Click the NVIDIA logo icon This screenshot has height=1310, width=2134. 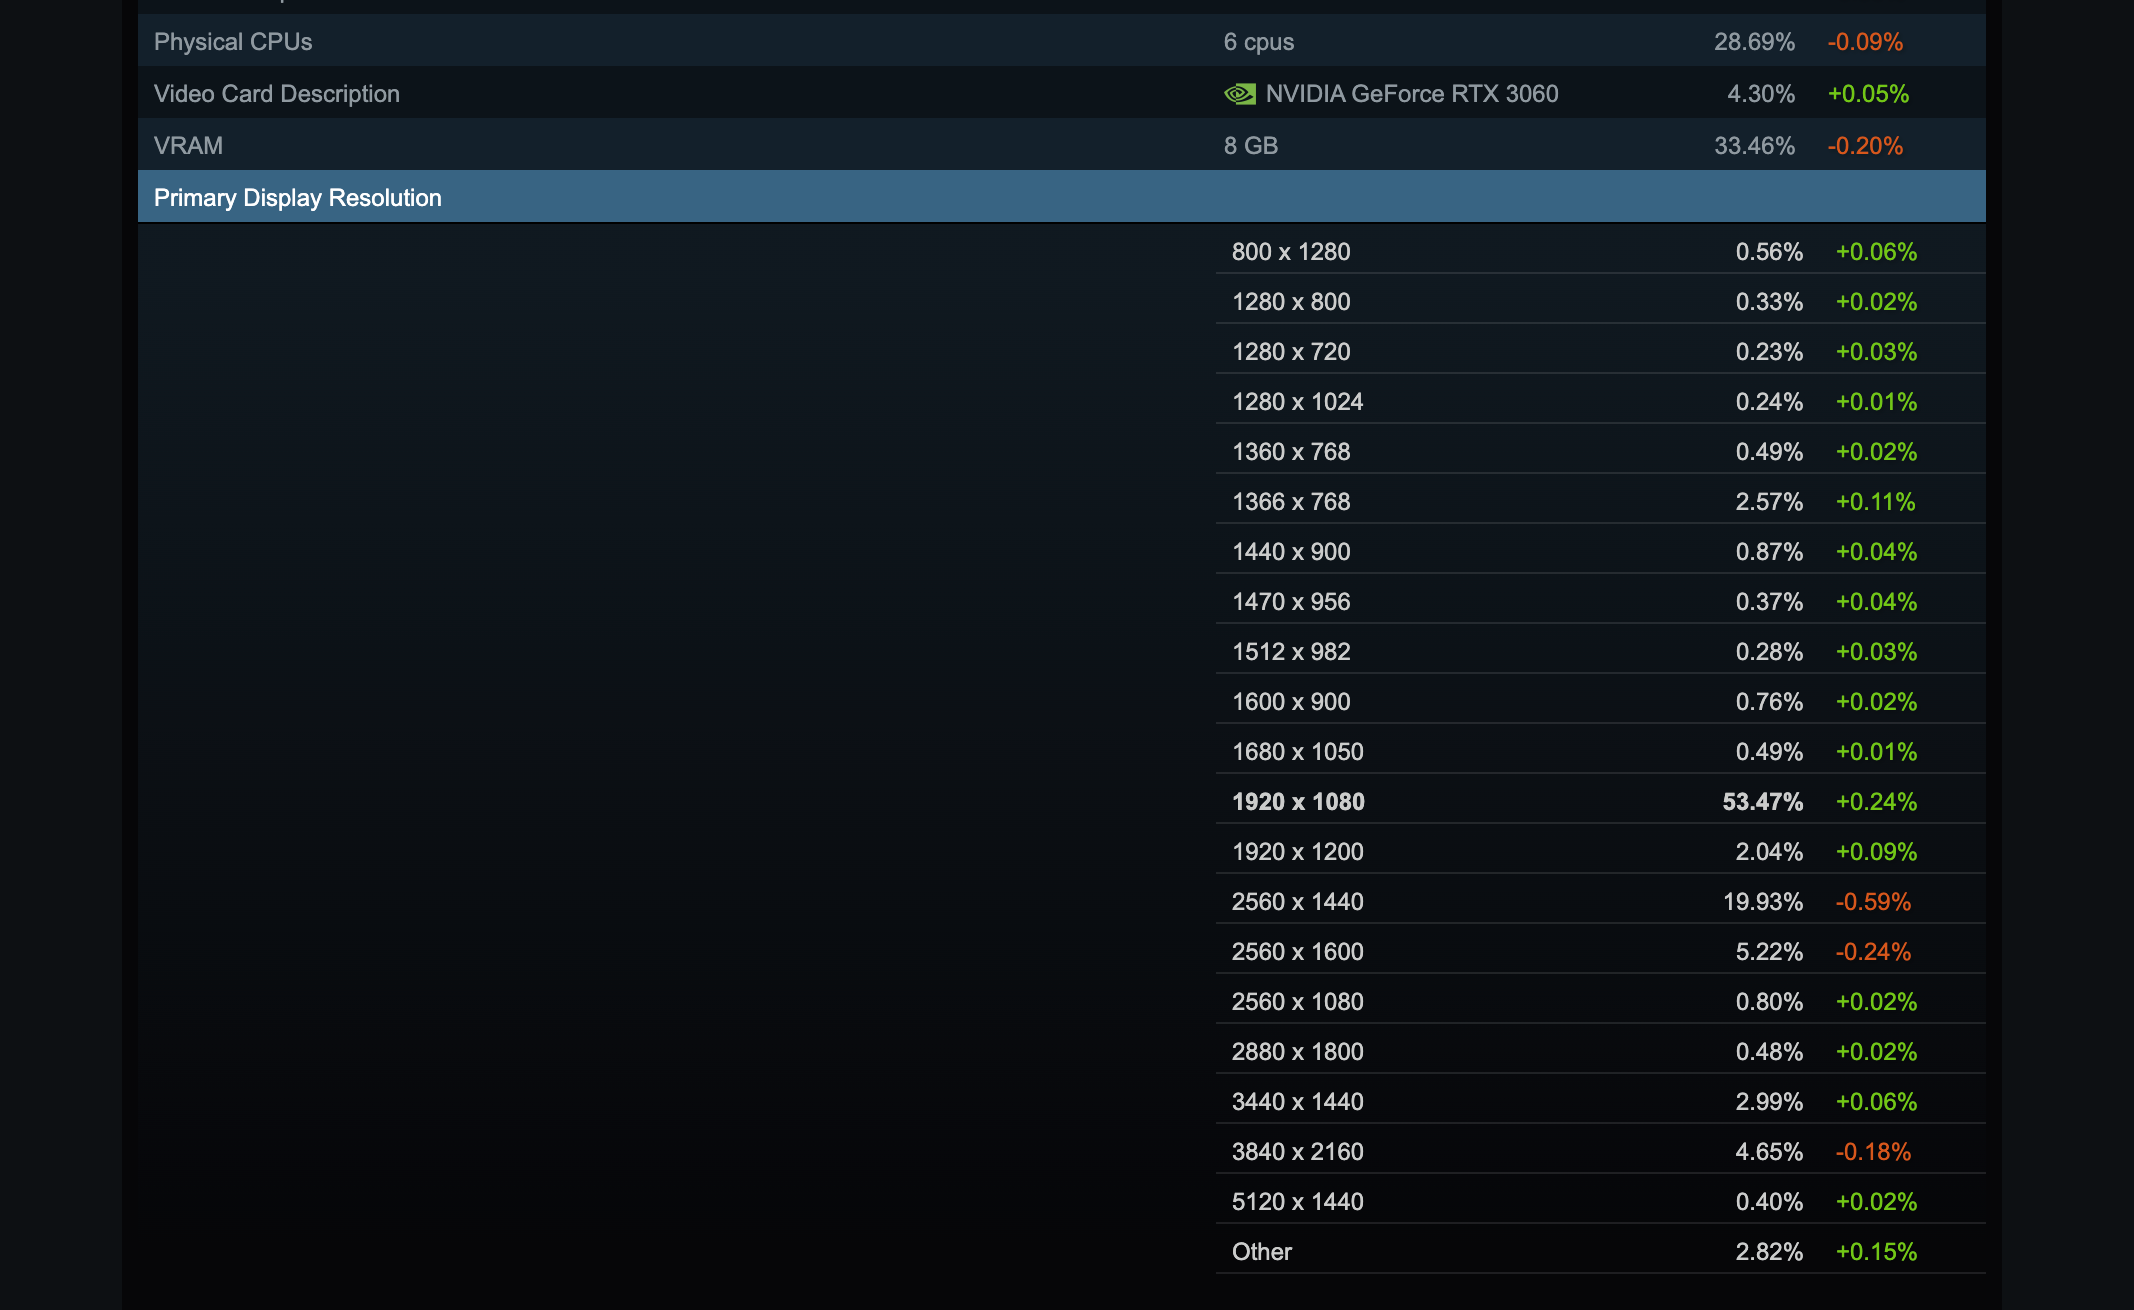coord(1239,93)
